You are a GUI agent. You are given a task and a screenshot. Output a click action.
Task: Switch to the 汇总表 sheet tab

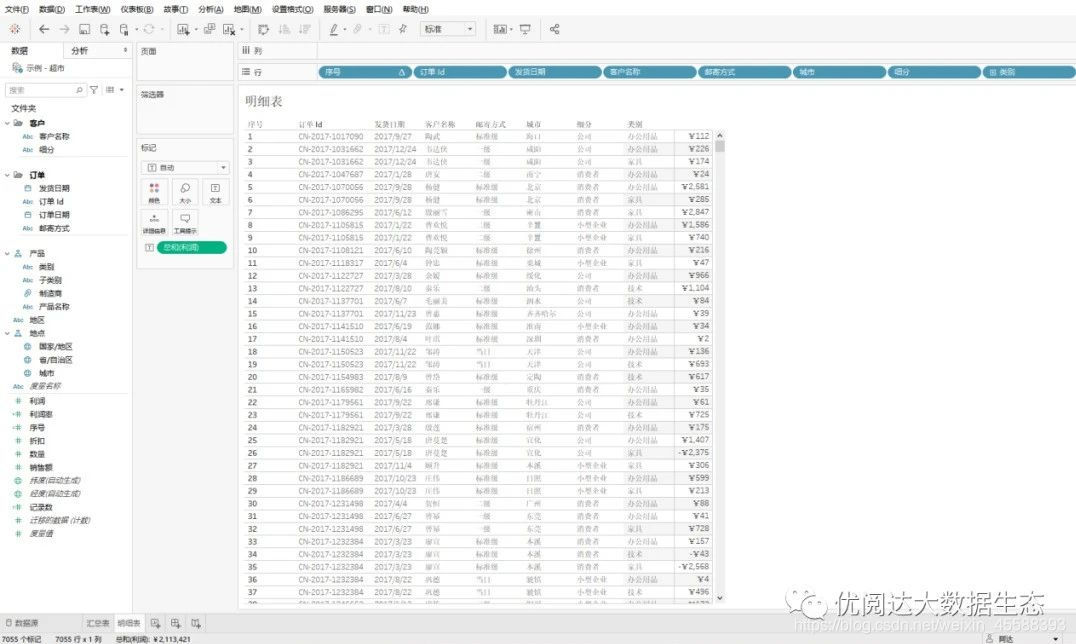coord(98,623)
